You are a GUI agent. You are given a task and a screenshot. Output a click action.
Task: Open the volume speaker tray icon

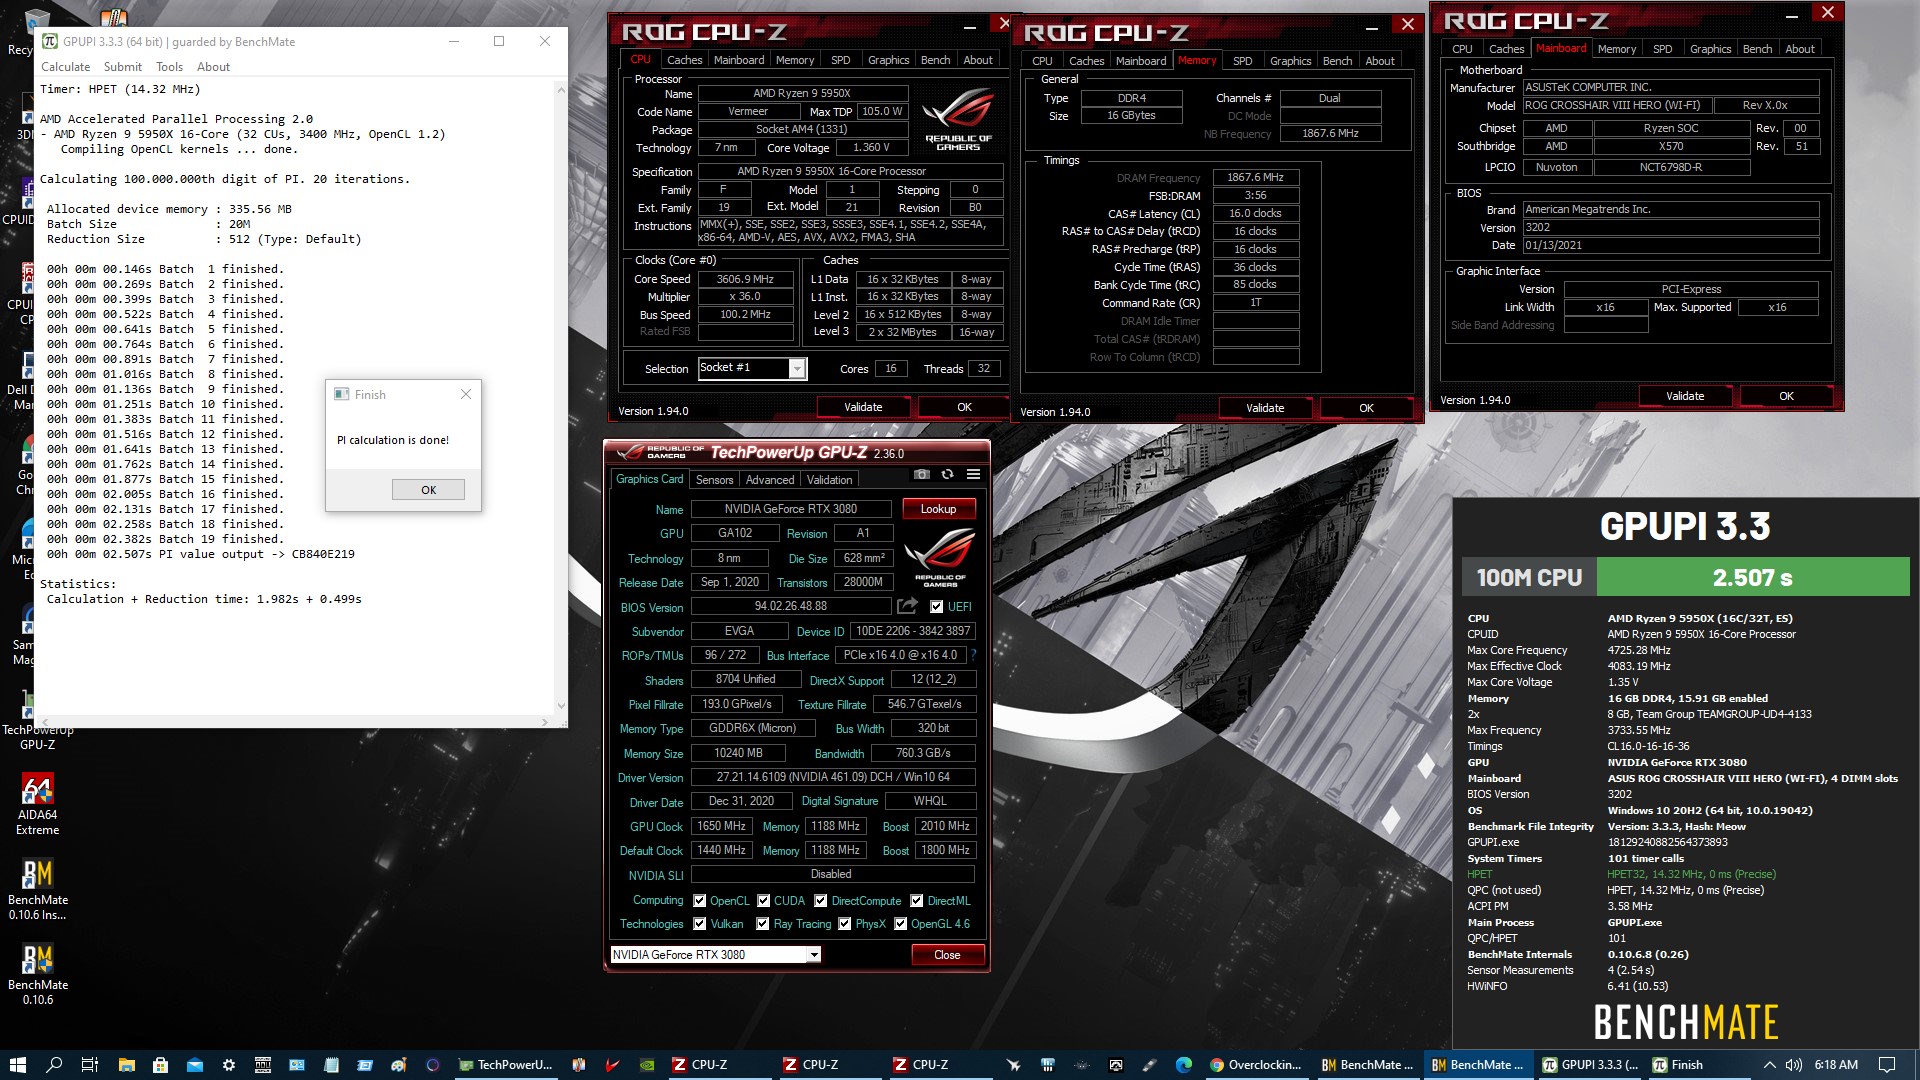pos(1793,1065)
